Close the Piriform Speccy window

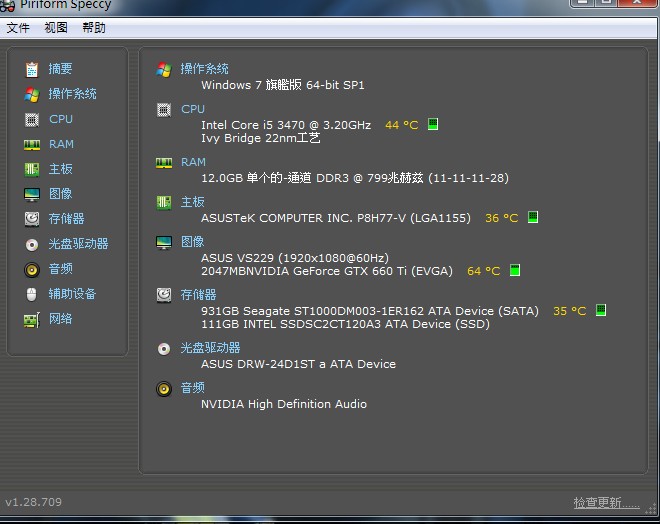click(637, 3)
